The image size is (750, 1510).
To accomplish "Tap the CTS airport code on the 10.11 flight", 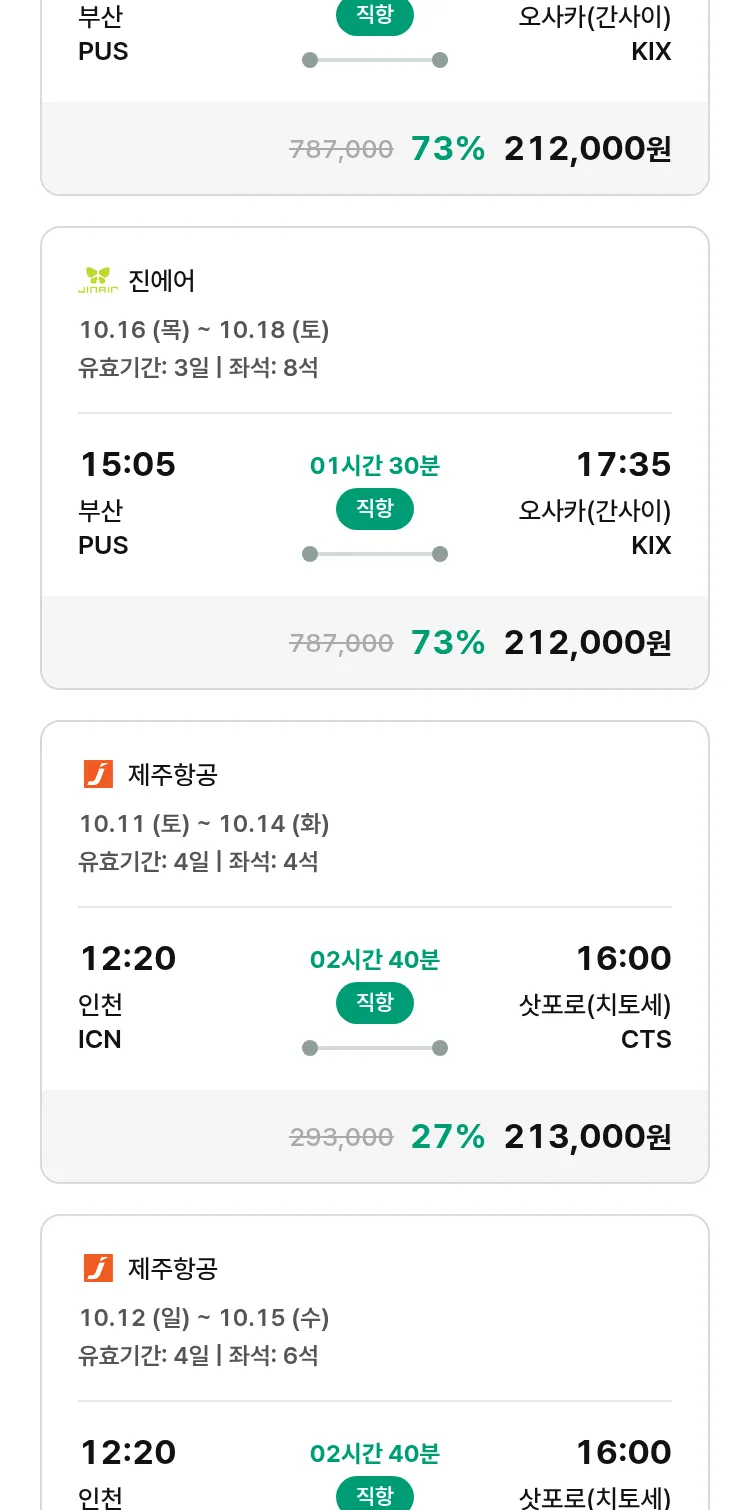I will pyautogui.click(x=646, y=1040).
